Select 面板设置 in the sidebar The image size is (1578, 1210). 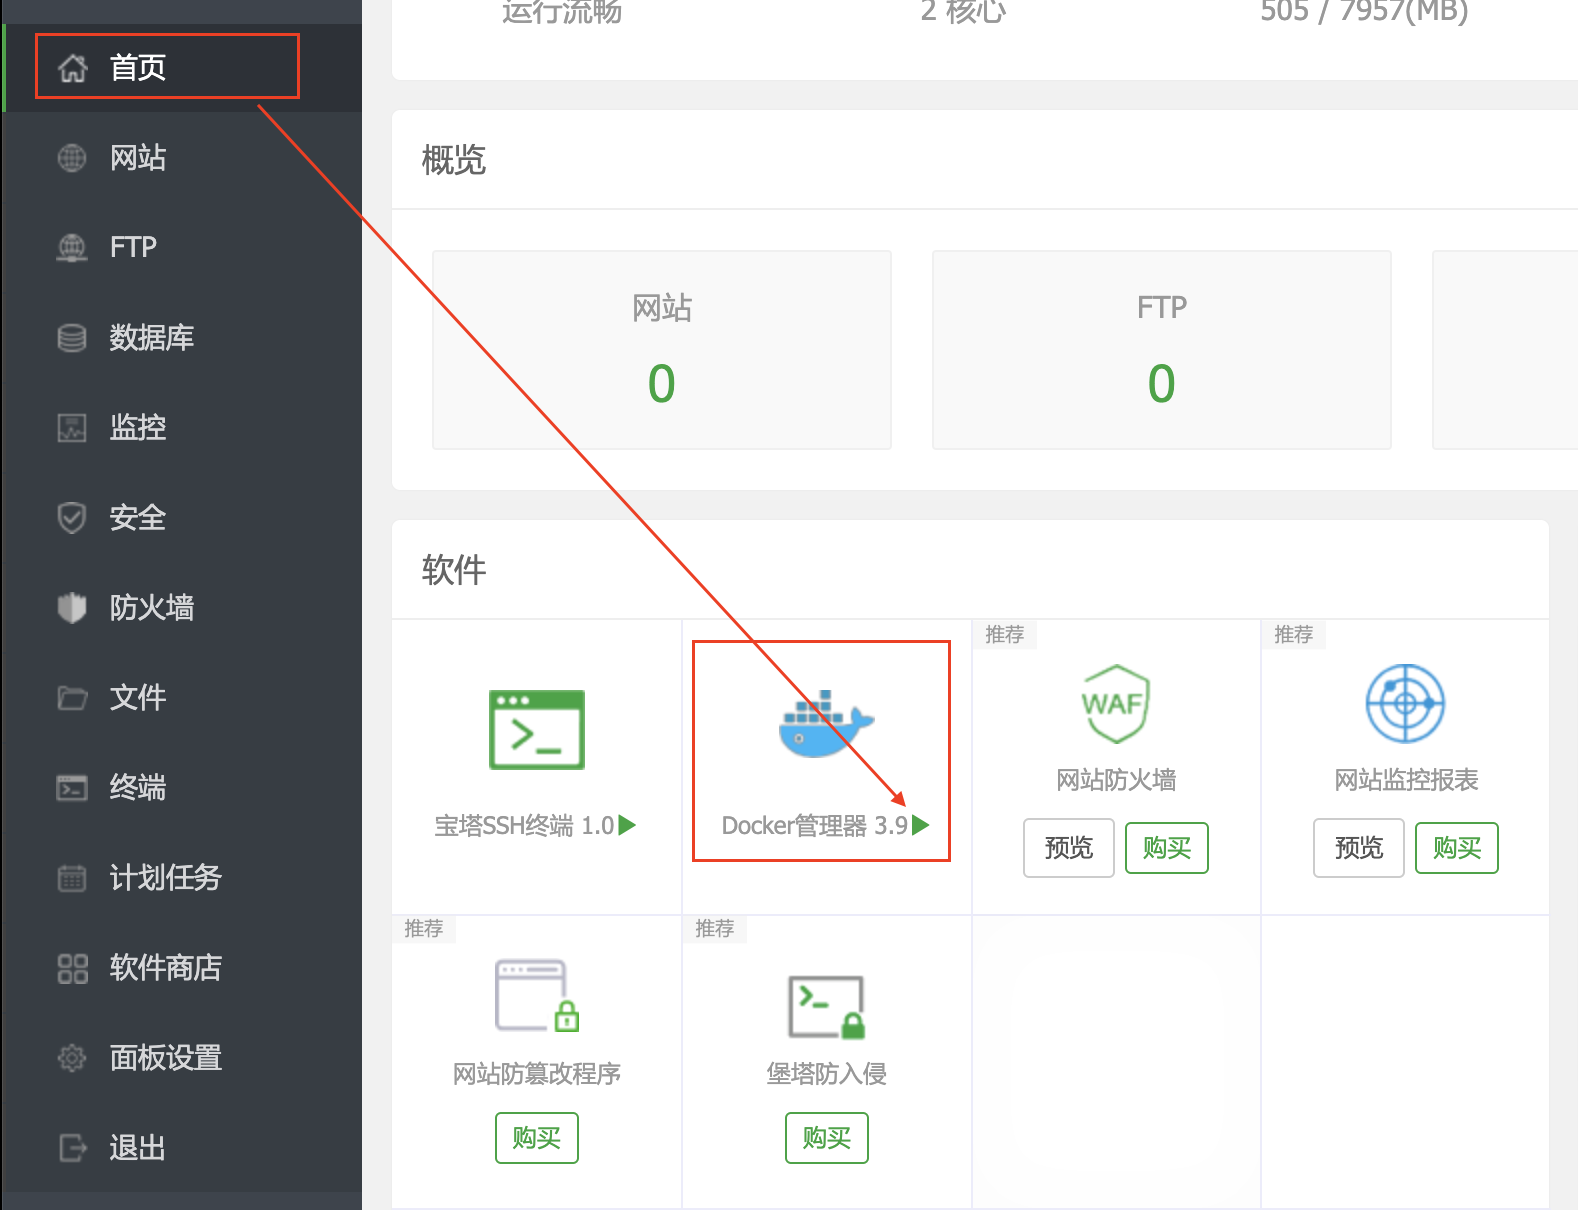165,1057
